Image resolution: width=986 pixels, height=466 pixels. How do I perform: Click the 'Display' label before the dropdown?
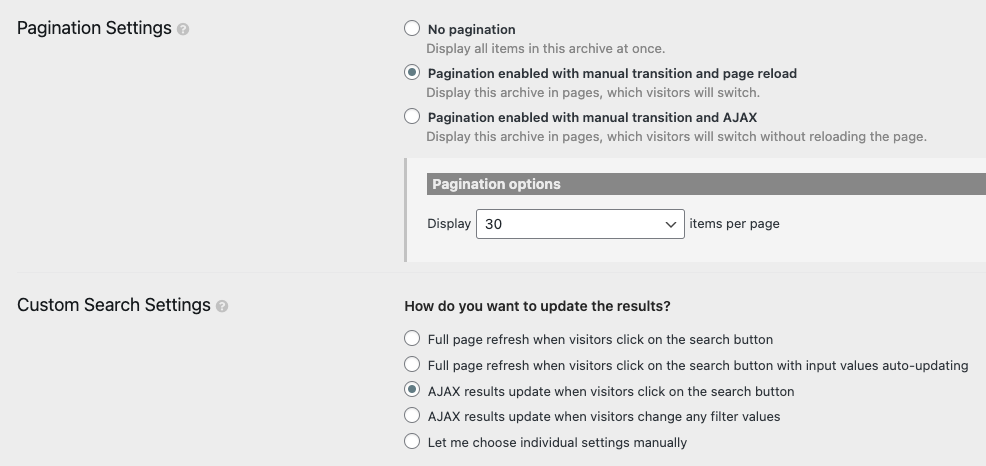pyautogui.click(x=449, y=224)
